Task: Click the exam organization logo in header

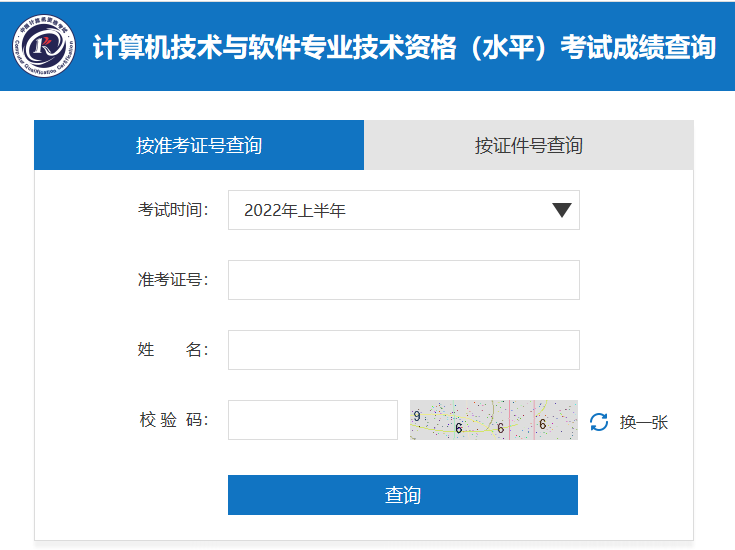Action: (x=44, y=46)
